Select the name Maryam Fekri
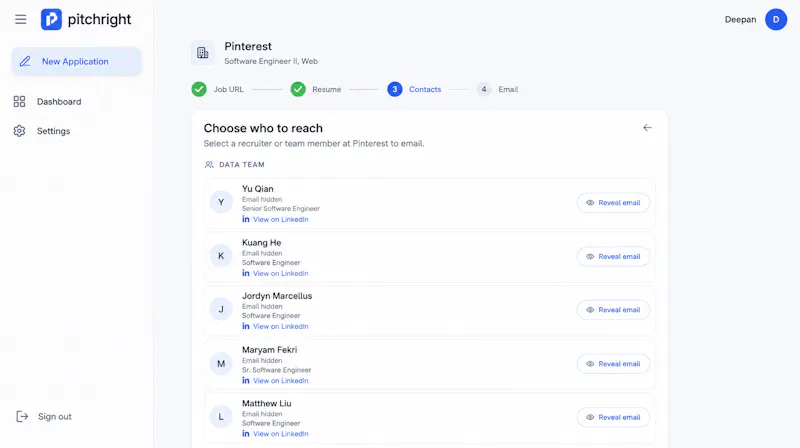800x448 pixels. click(x=269, y=350)
